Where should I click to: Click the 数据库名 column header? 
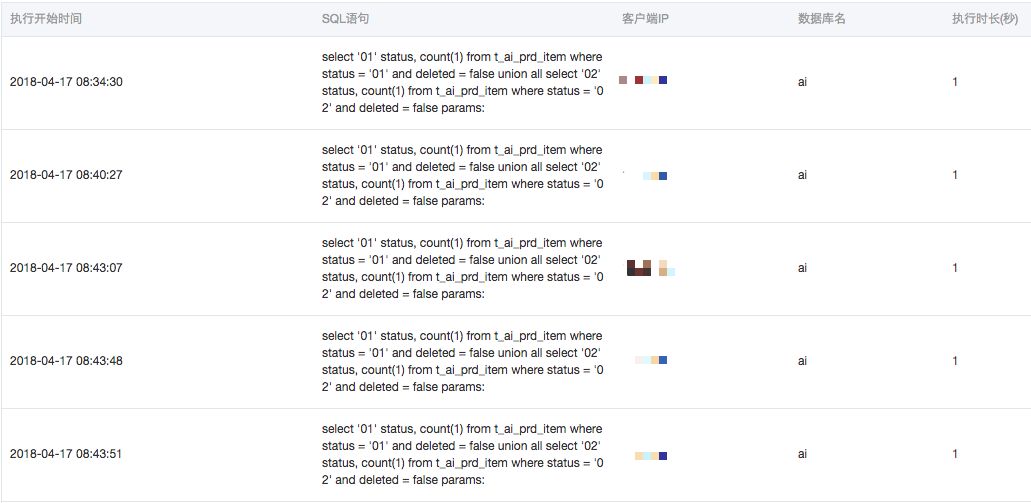point(822,19)
